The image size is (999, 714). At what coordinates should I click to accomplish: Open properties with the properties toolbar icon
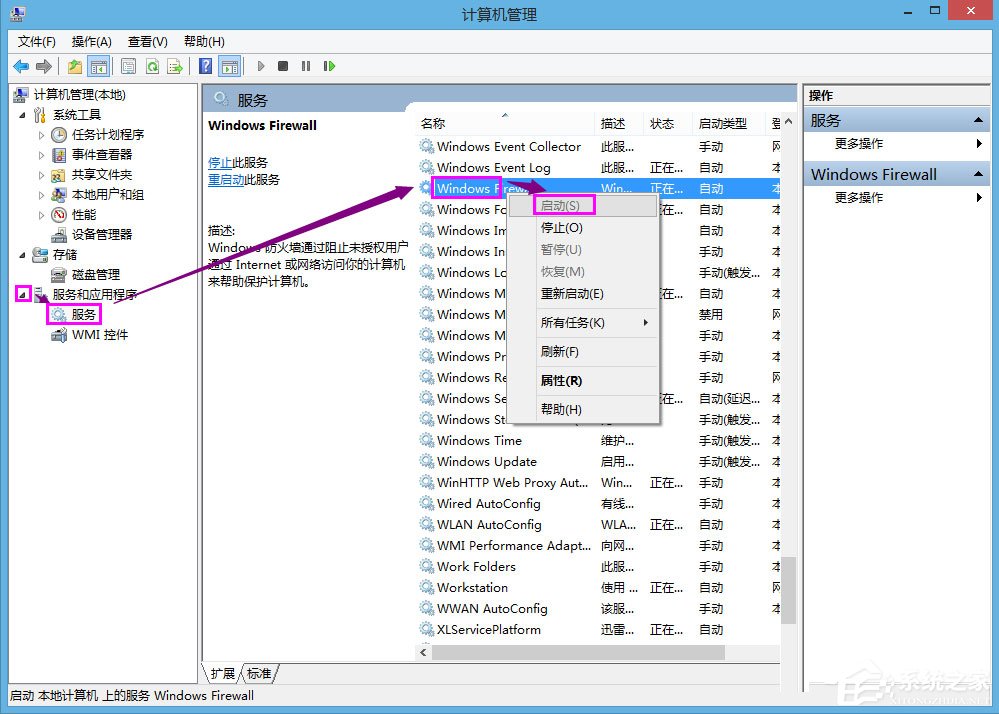click(129, 66)
